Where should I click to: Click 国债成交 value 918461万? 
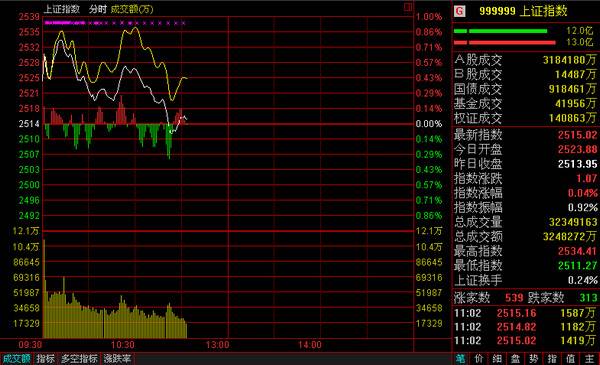pos(573,89)
